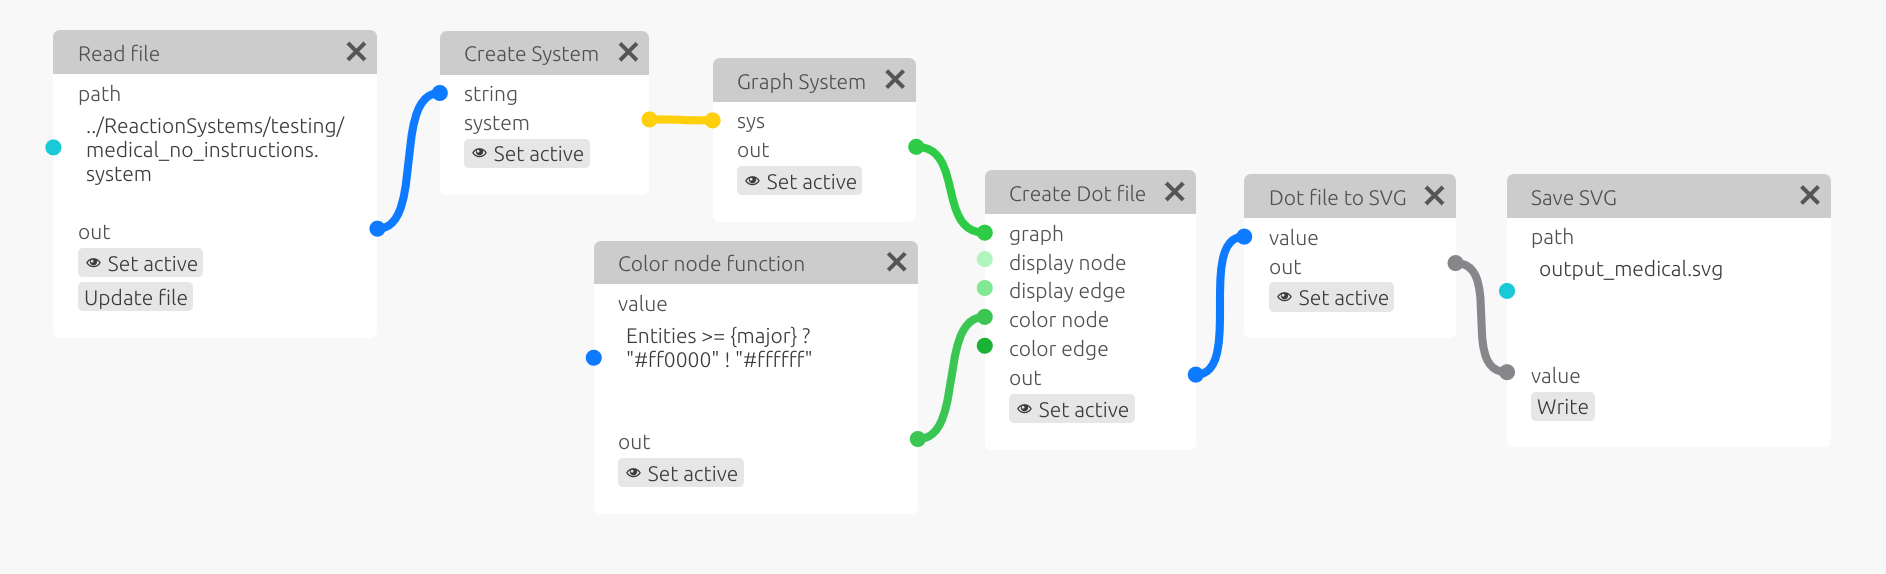Click the yellow system output port
The height and width of the screenshot is (574, 1886).
(649, 120)
